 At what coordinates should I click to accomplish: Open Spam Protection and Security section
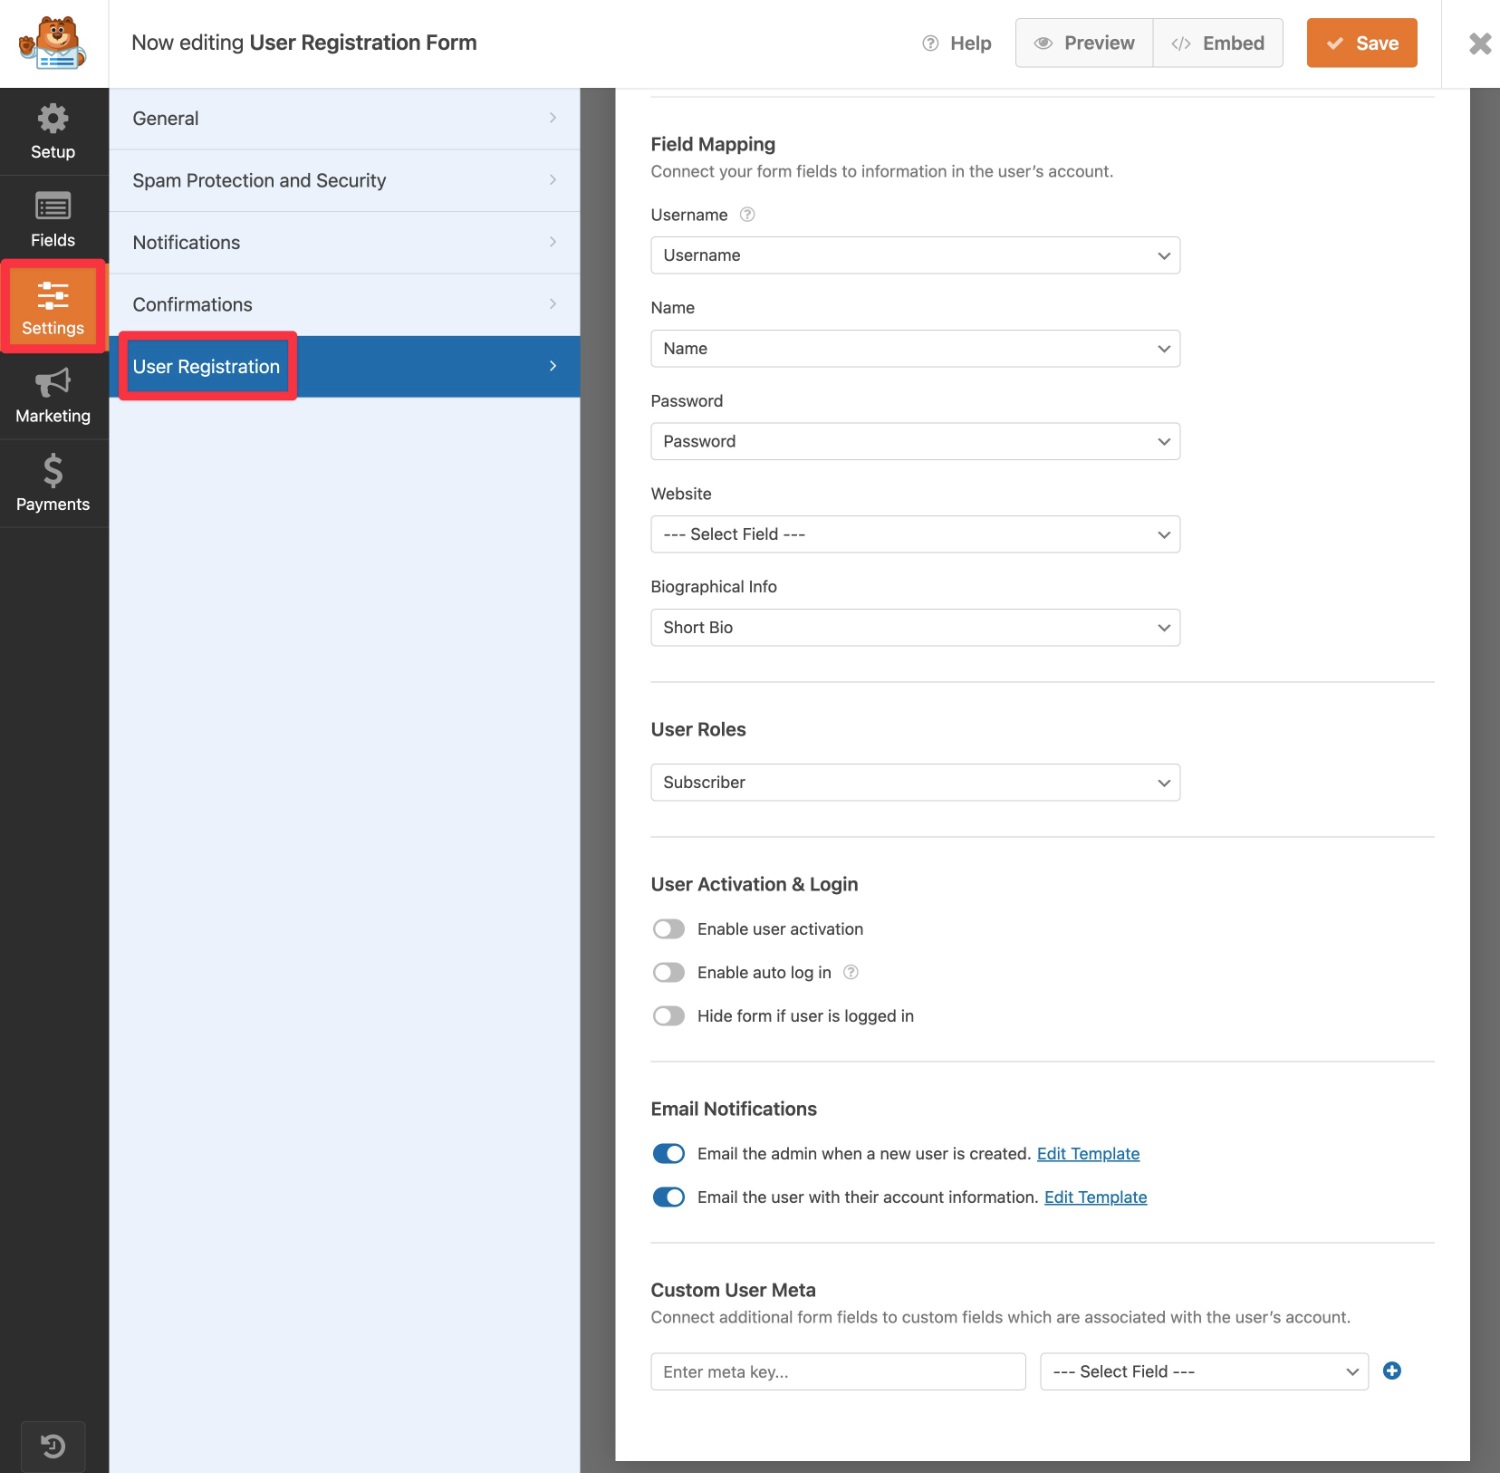(x=344, y=180)
